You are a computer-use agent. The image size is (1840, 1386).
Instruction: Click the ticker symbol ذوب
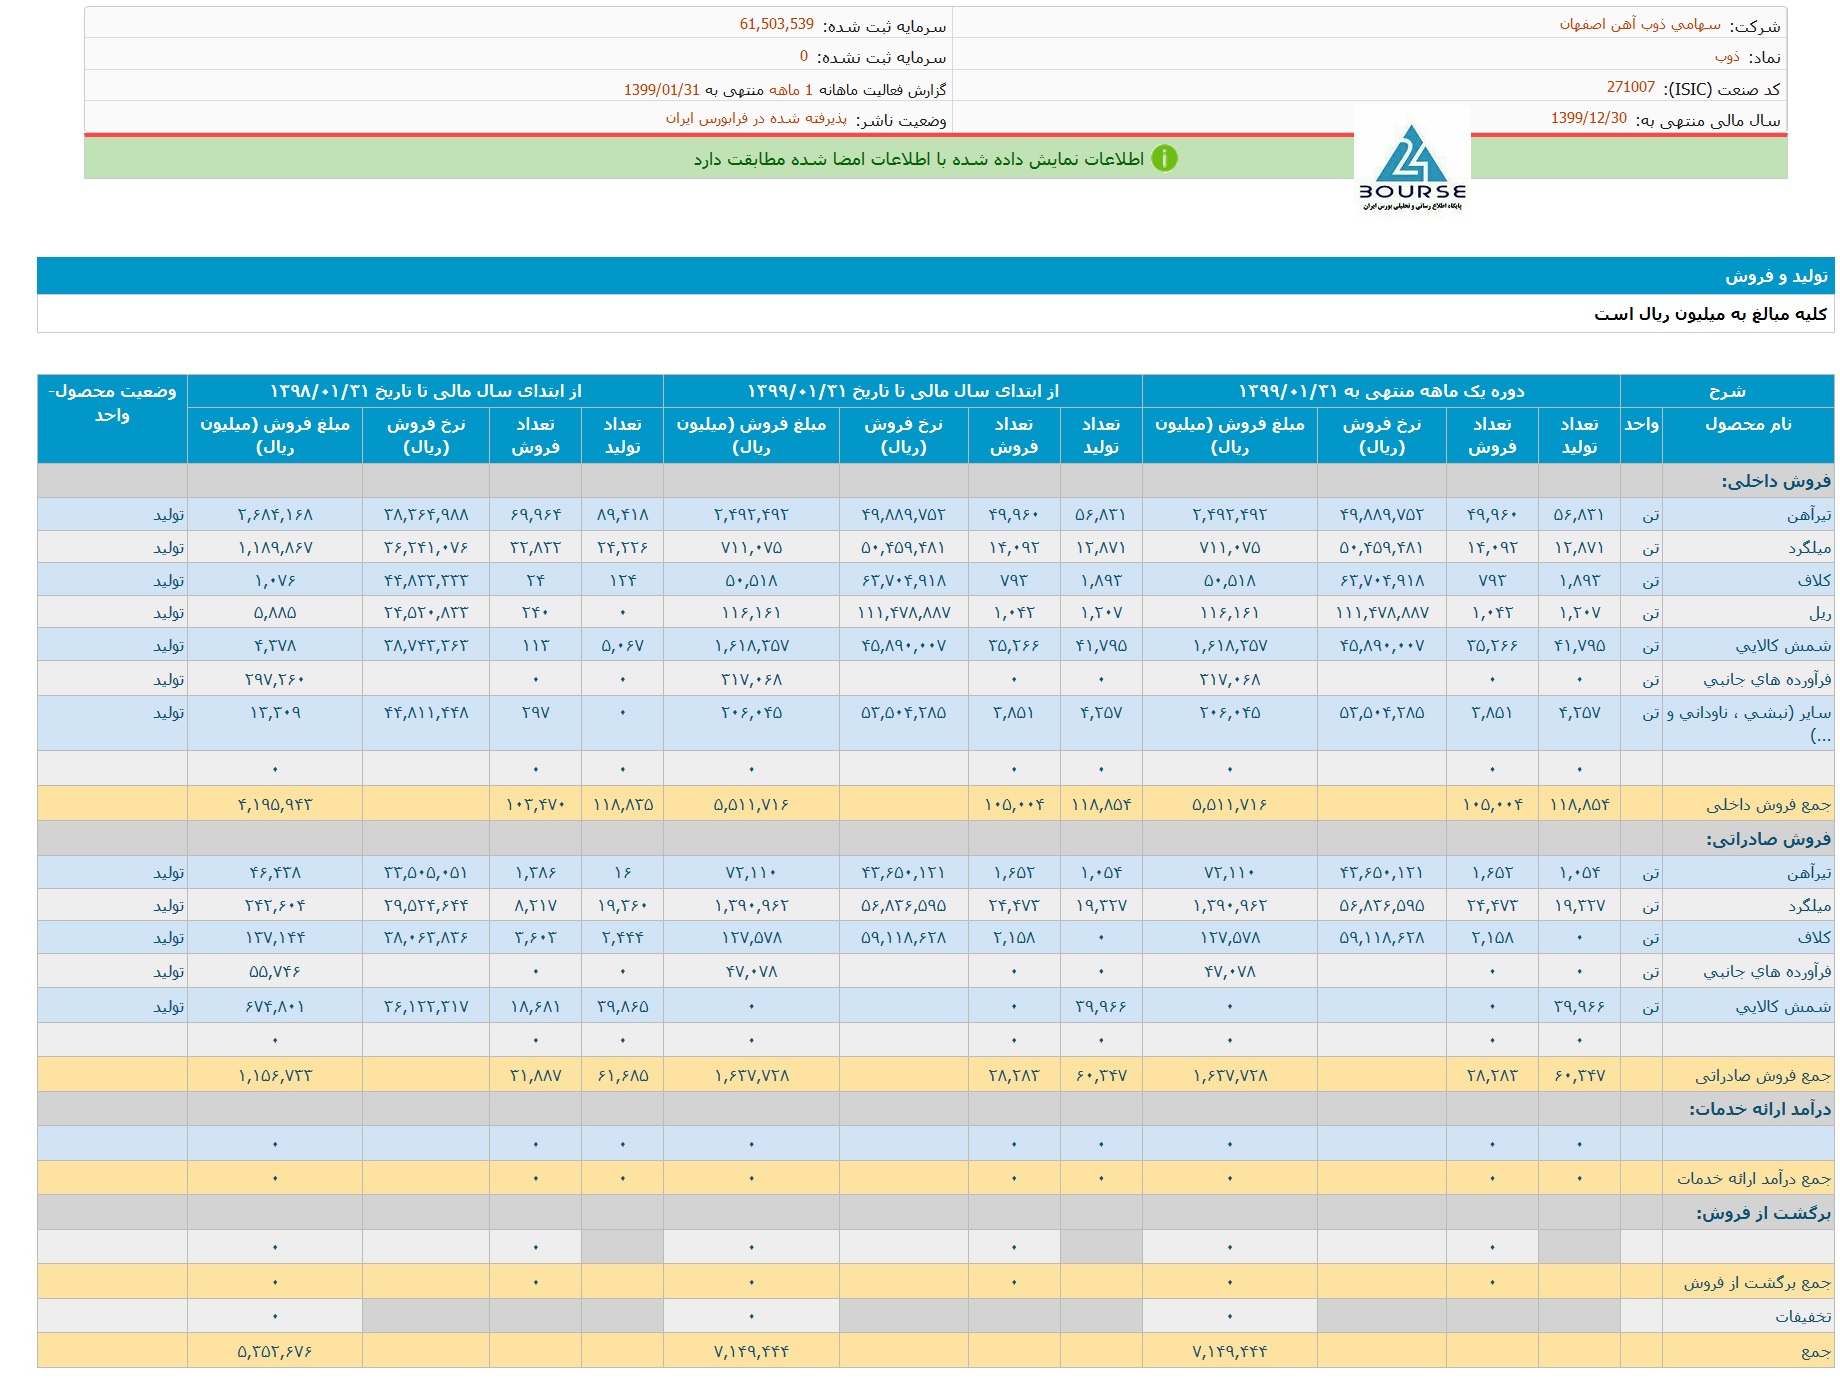pos(1727,57)
